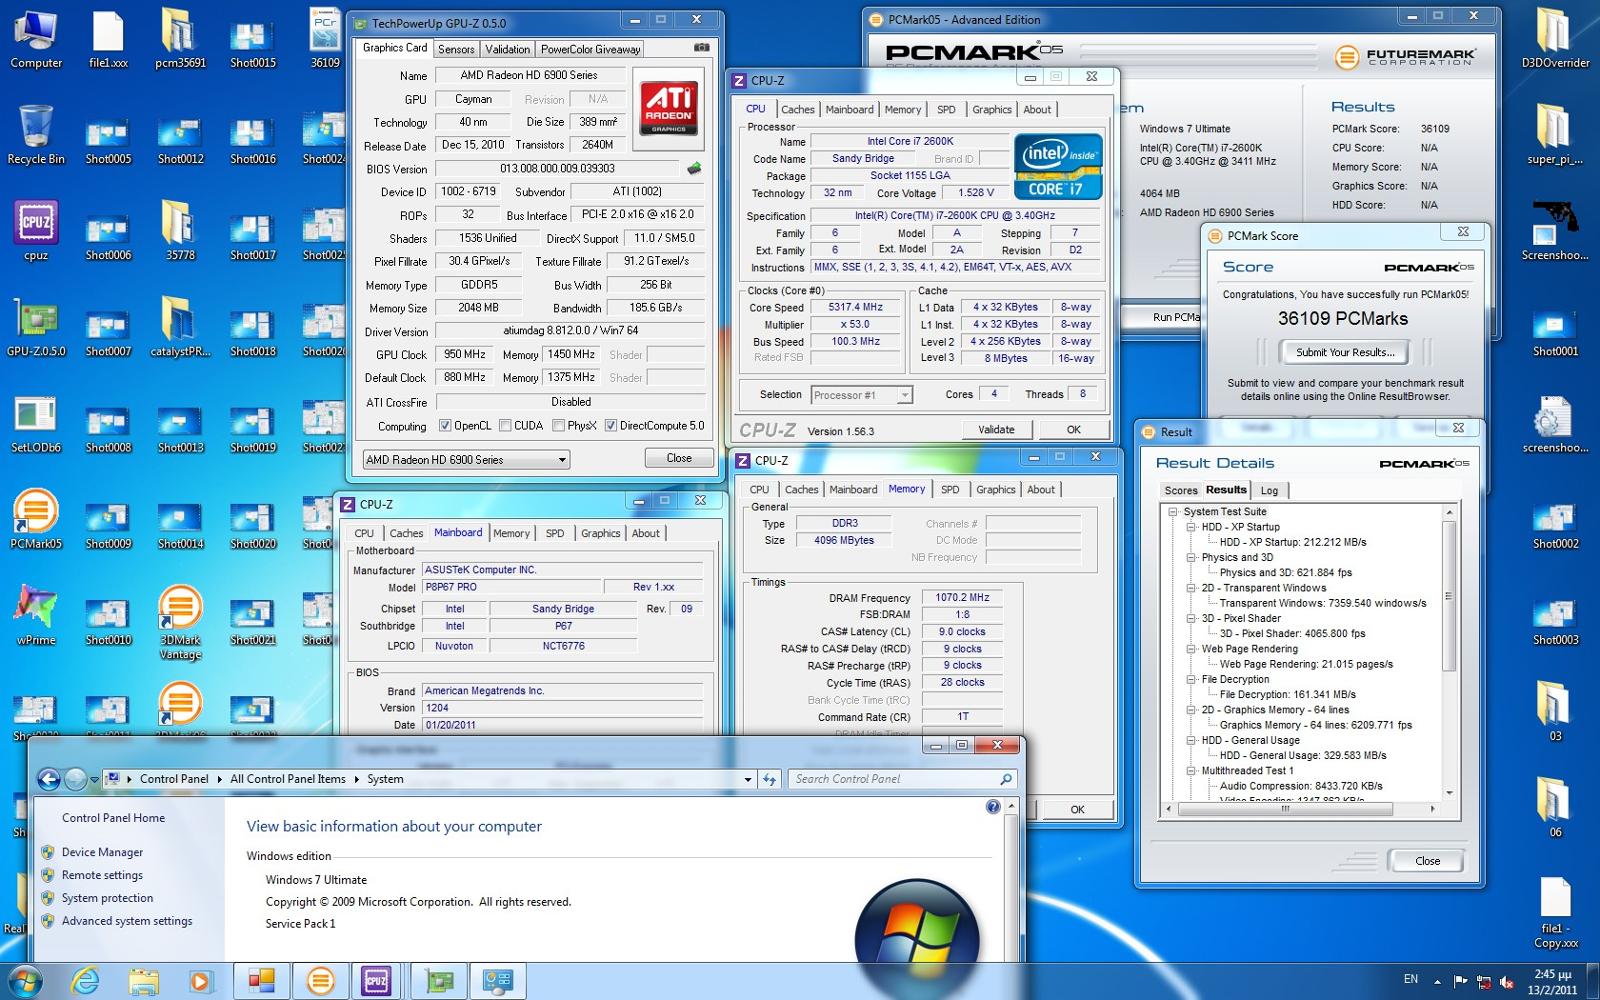This screenshot has height=1000, width=1600.
Task: Open Device Manager link
Action: coord(102,852)
